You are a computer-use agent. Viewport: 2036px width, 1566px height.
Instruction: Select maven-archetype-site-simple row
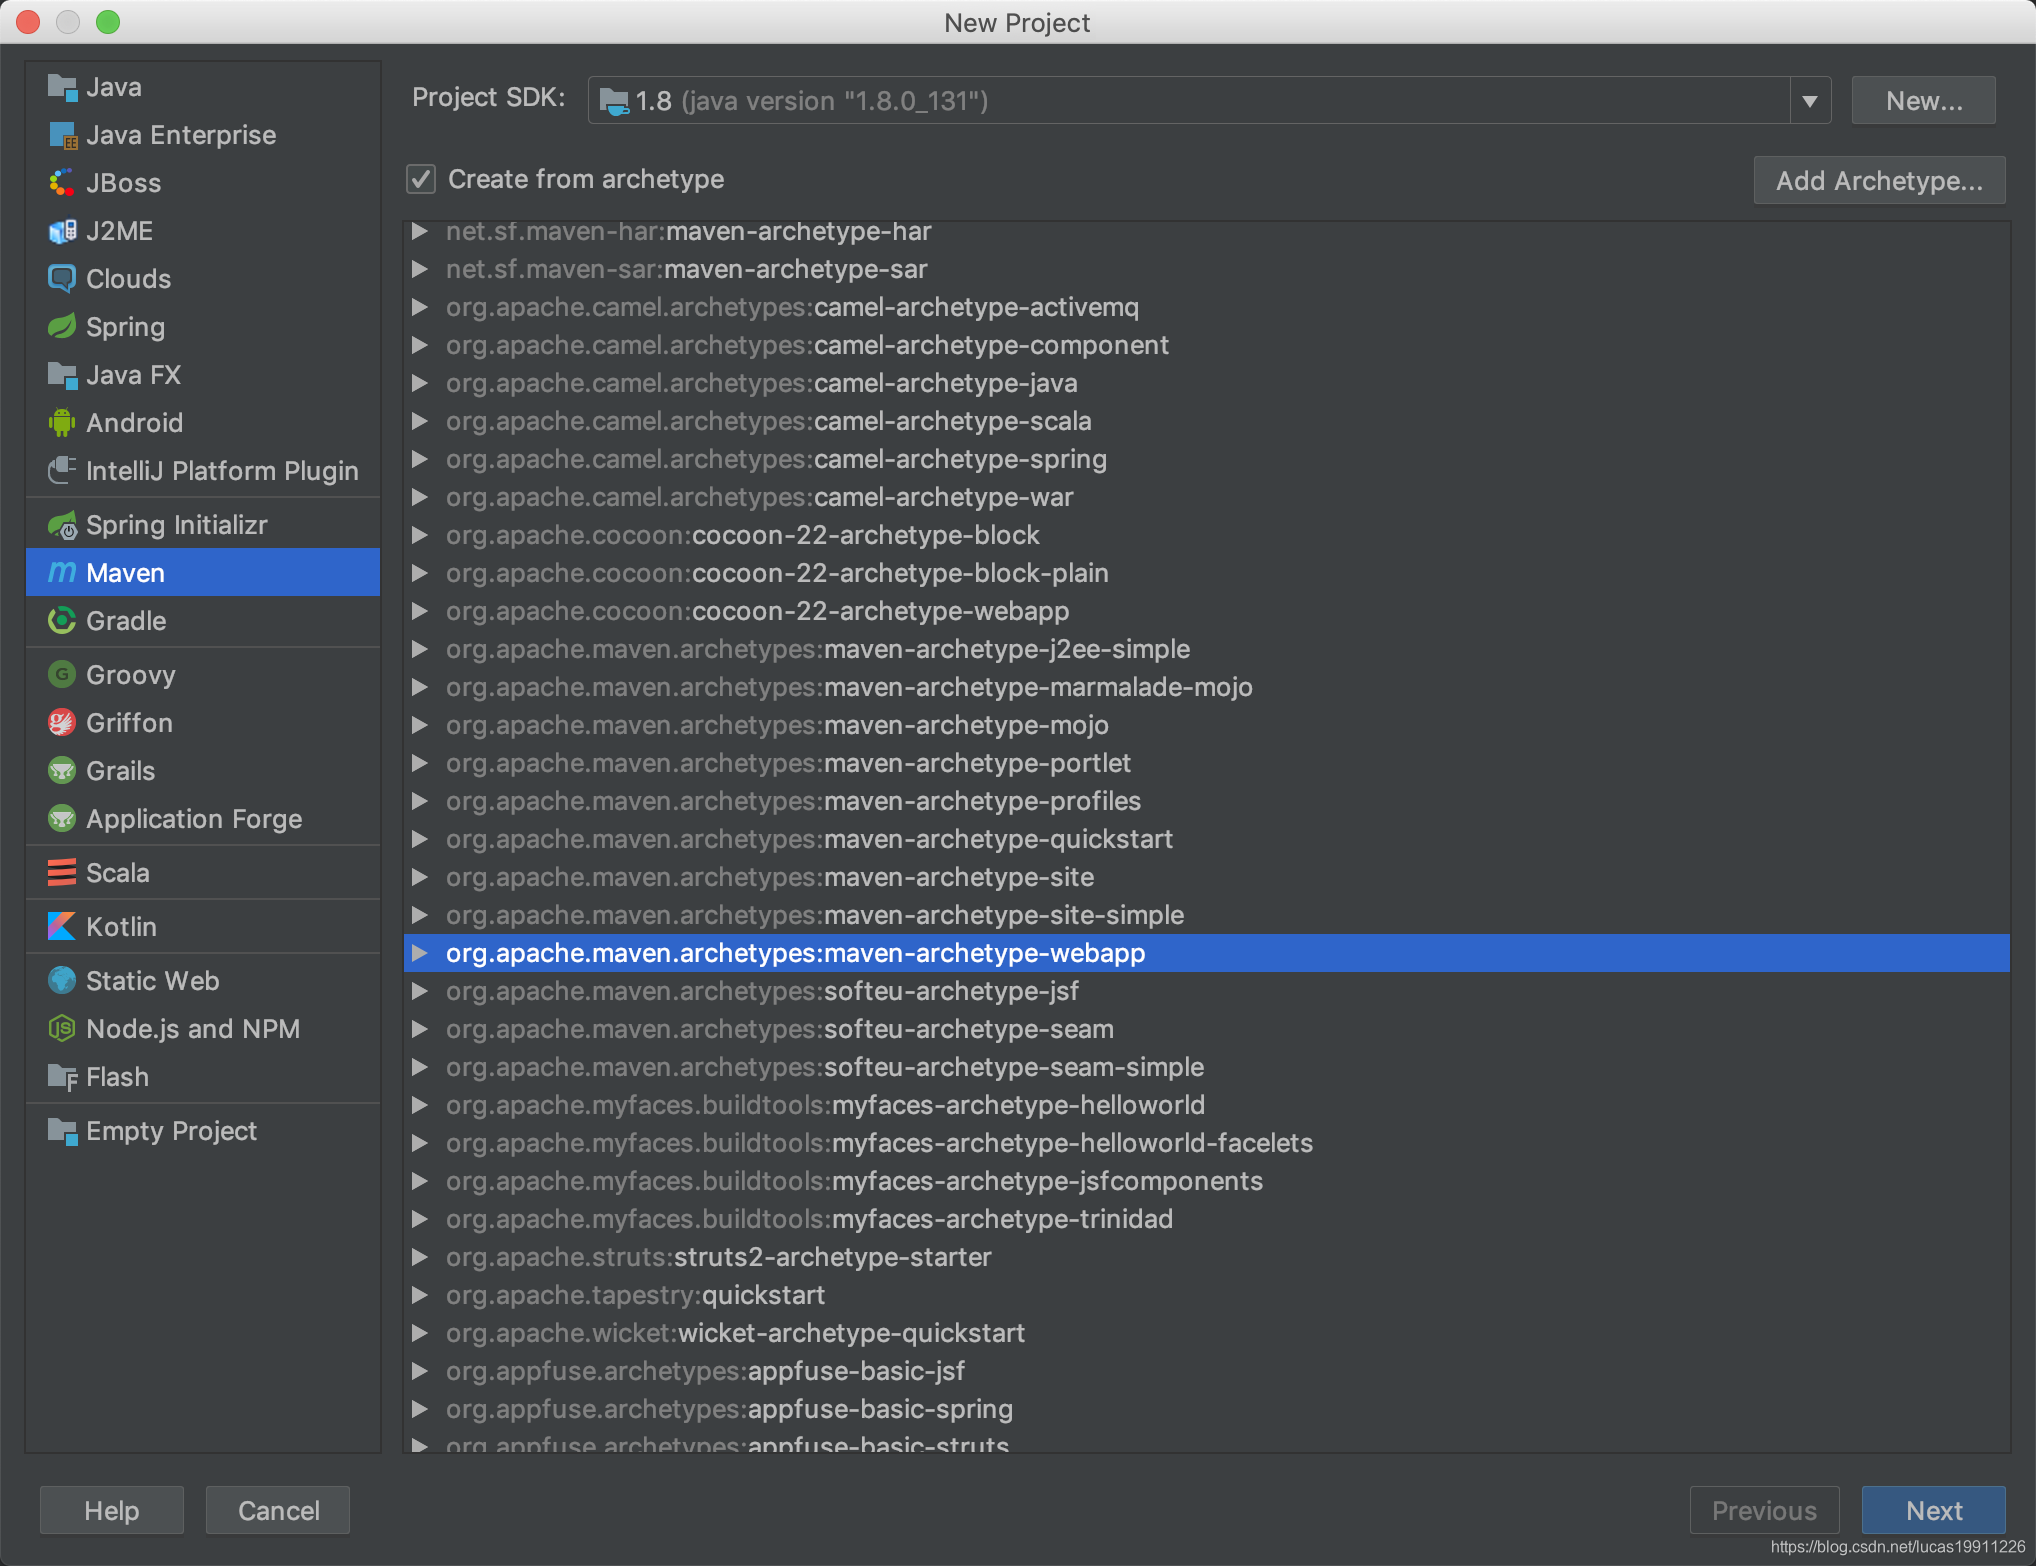(x=1206, y=915)
